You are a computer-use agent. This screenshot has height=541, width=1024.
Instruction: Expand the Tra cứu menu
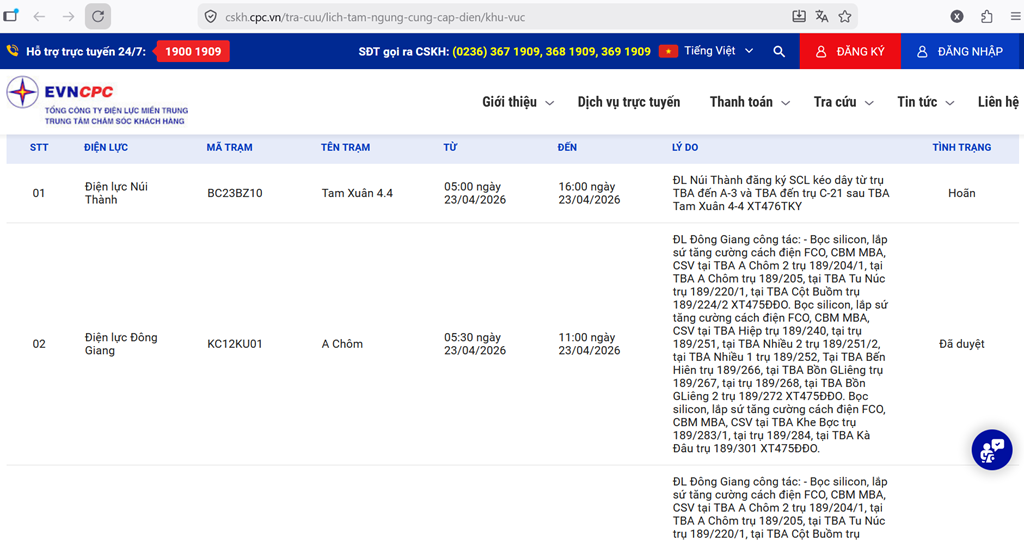tap(843, 102)
